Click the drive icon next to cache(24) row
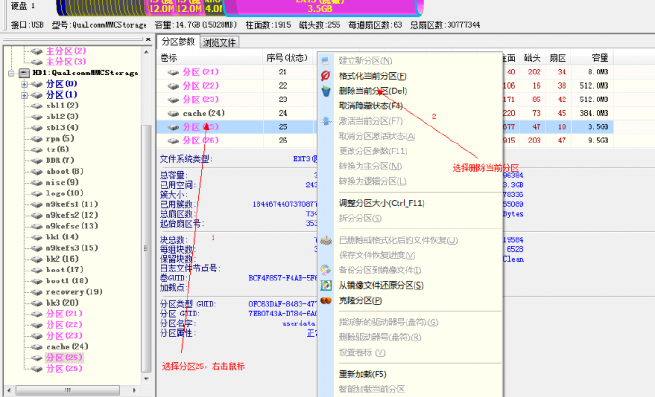The image size is (655, 397). pos(173,113)
